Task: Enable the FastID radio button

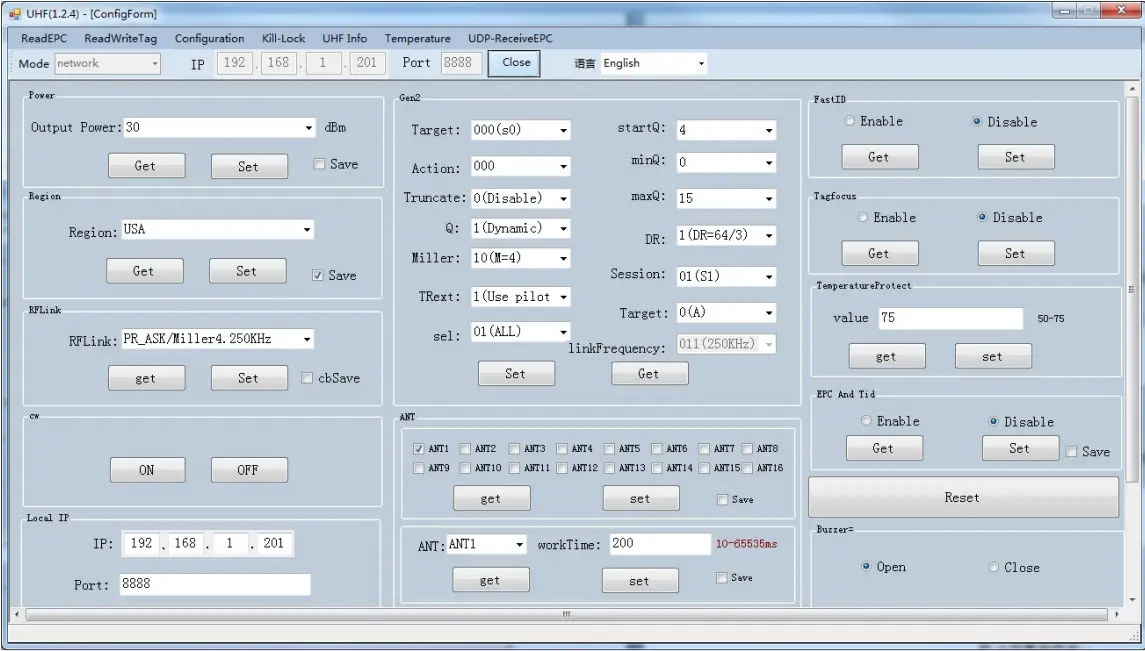Action: (847, 120)
